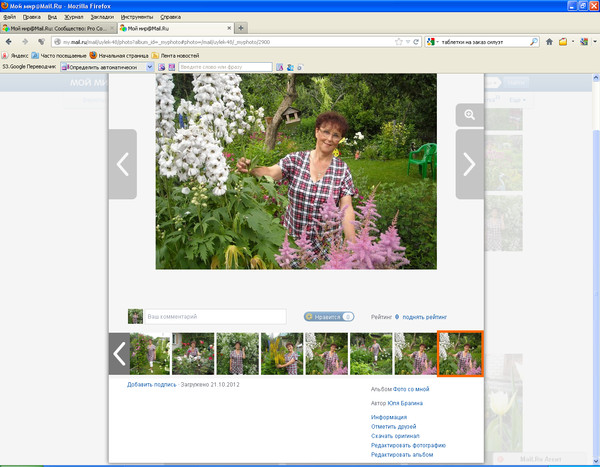The height and width of the screenshot is (467, 600).
Task: Go back with the browser back arrow
Action: [x=9, y=42]
